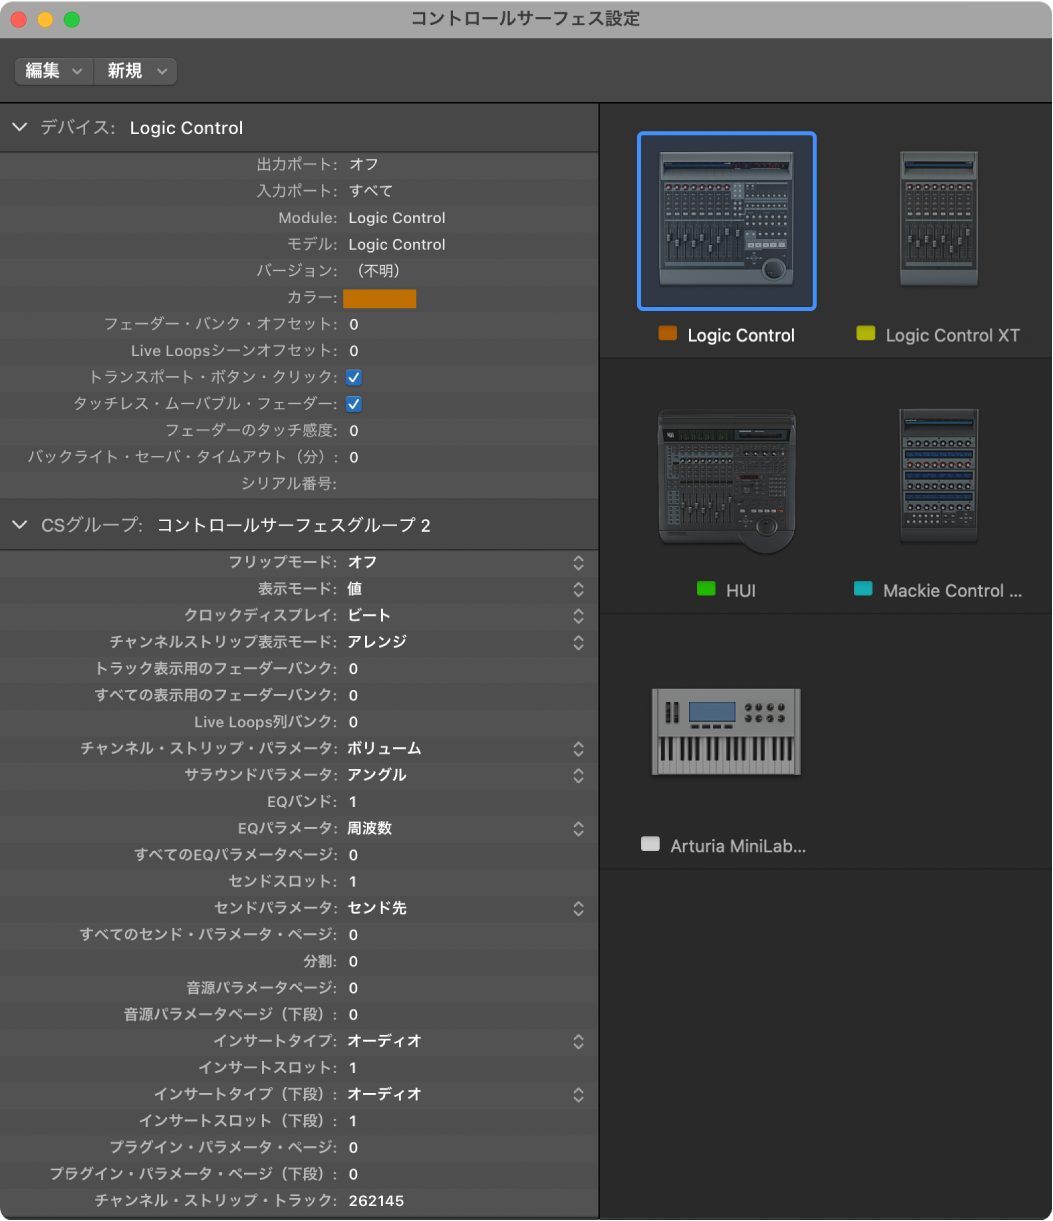Collapse the CSグループ section
The image size is (1053, 1221).
pyautogui.click(x=19, y=525)
